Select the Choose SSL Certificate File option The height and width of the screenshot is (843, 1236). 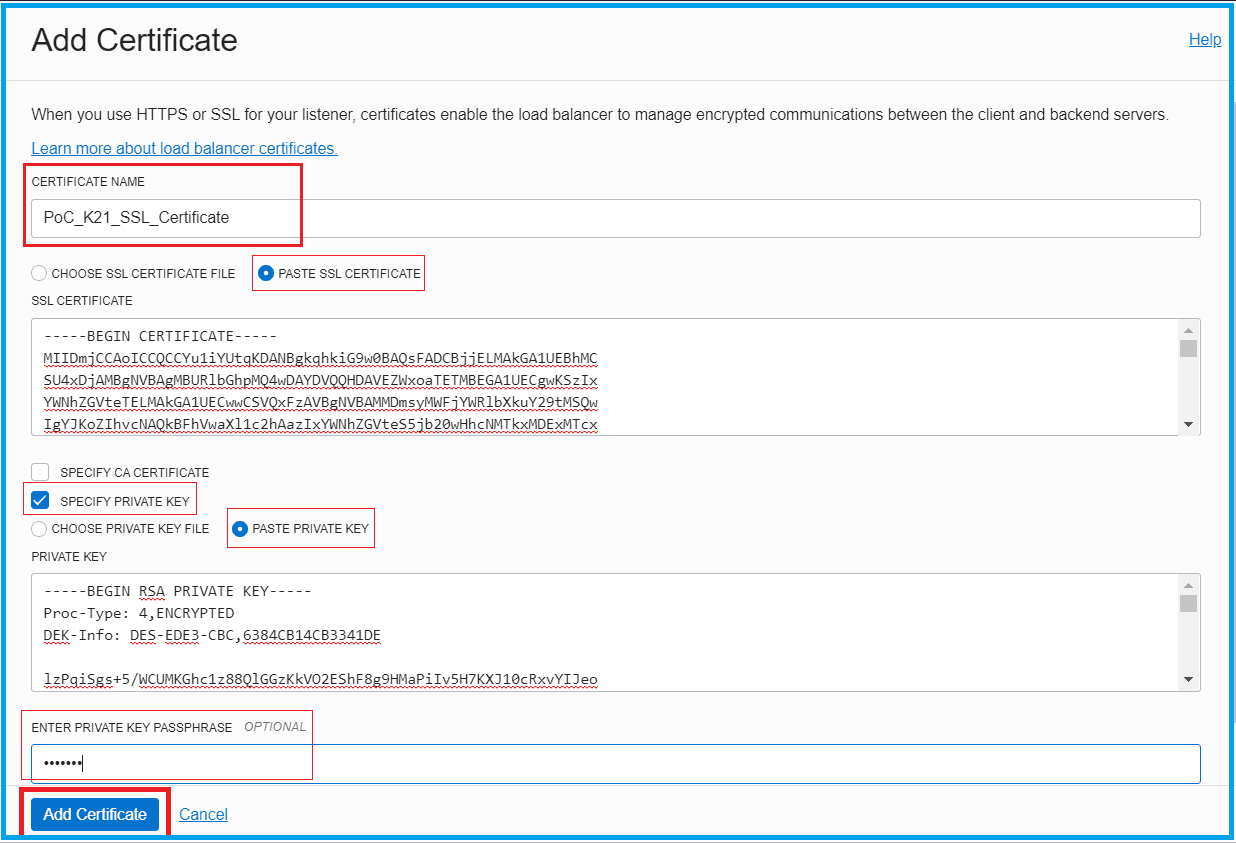(37, 272)
